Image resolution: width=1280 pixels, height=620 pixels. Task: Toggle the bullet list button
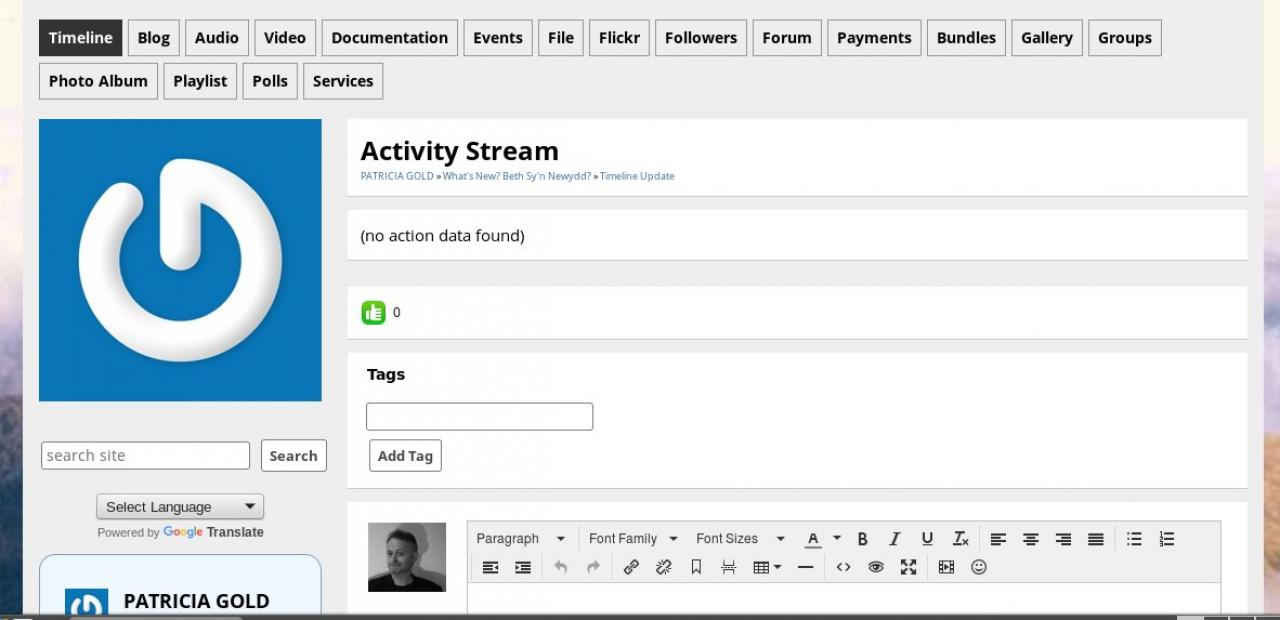pyautogui.click(x=1134, y=539)
